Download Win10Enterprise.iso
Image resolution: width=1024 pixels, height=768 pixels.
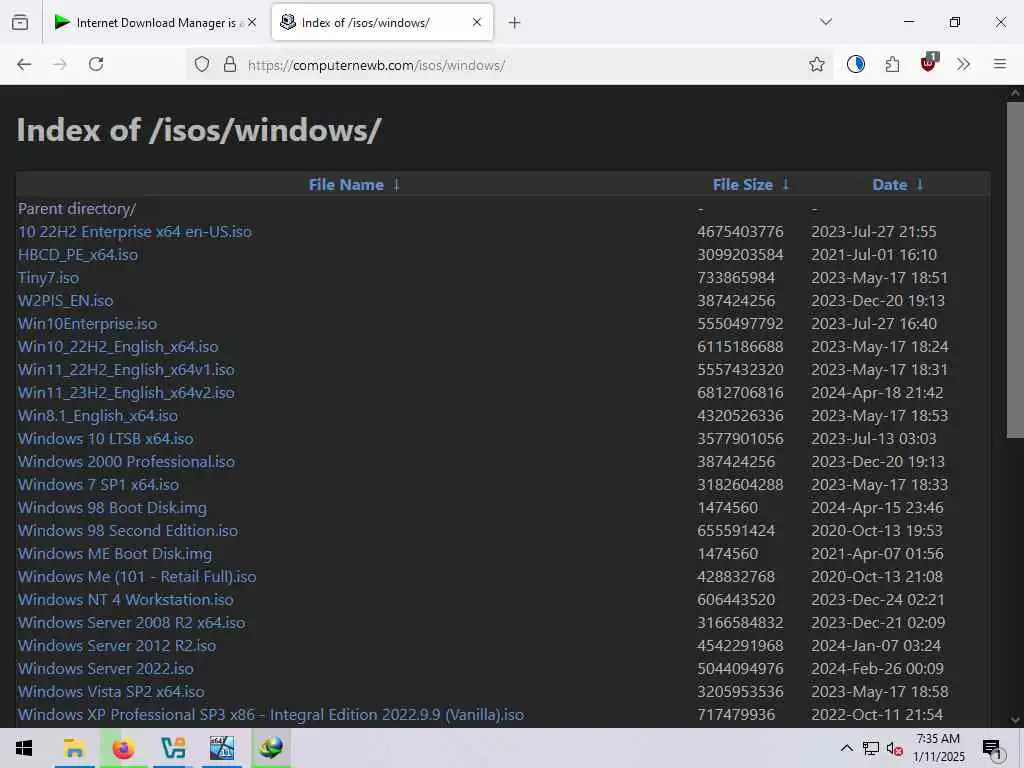[88, 324]
